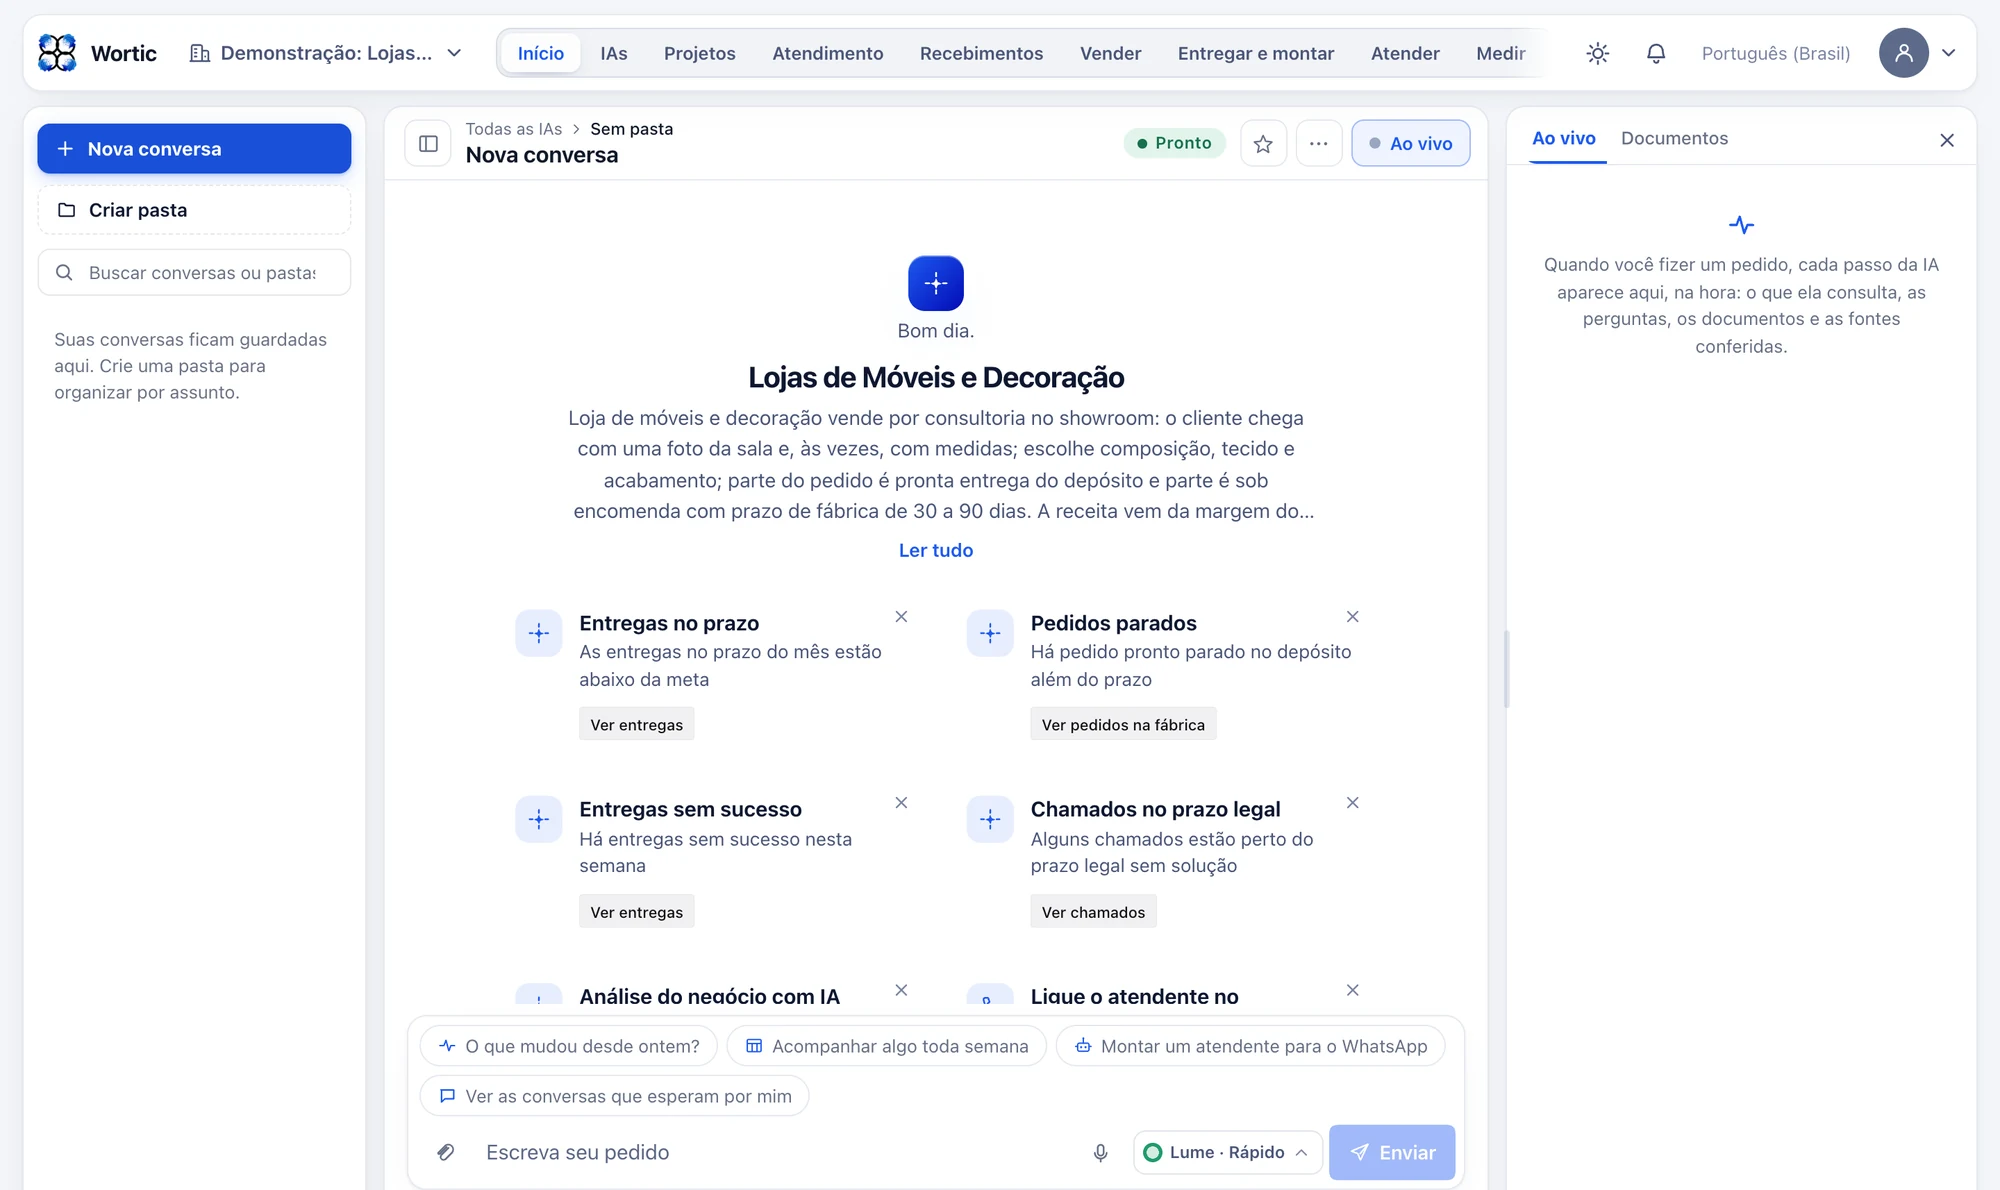Dismiss the Pedidos parados card
This screenshot has width=2000, height=1190.
tap(1352, 617)
